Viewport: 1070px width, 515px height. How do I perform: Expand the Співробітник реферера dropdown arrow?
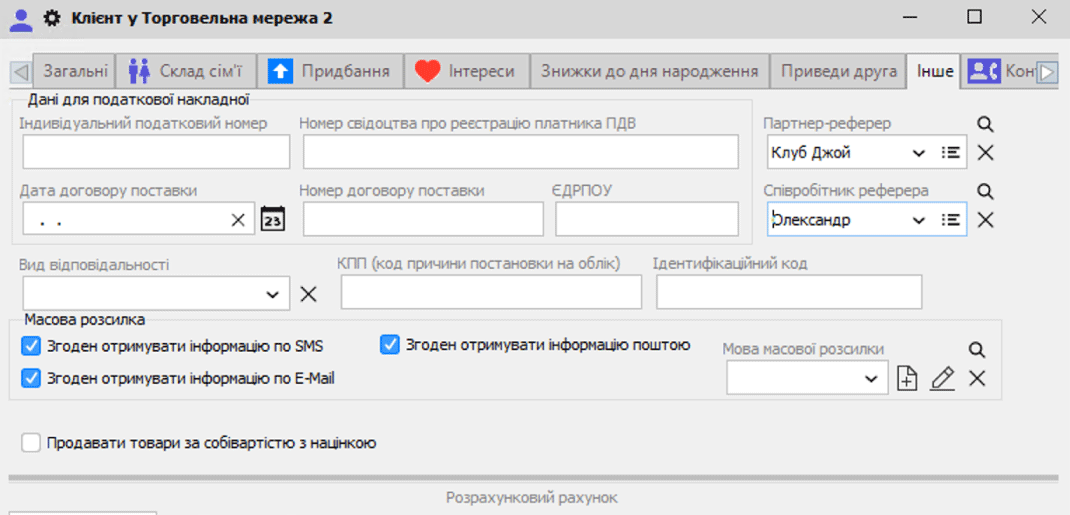pos(919,220)
